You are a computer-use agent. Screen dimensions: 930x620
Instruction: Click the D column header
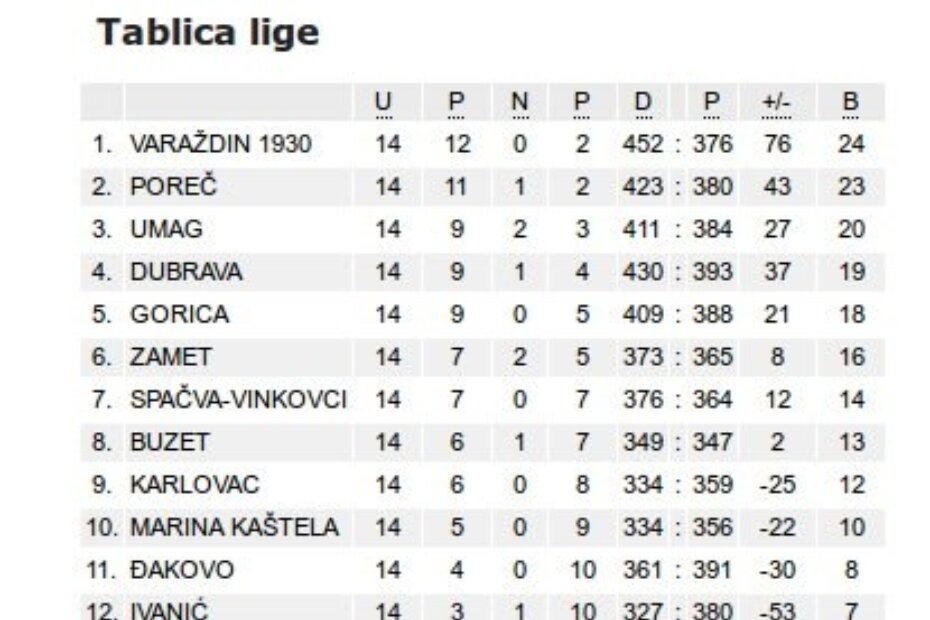642,102
